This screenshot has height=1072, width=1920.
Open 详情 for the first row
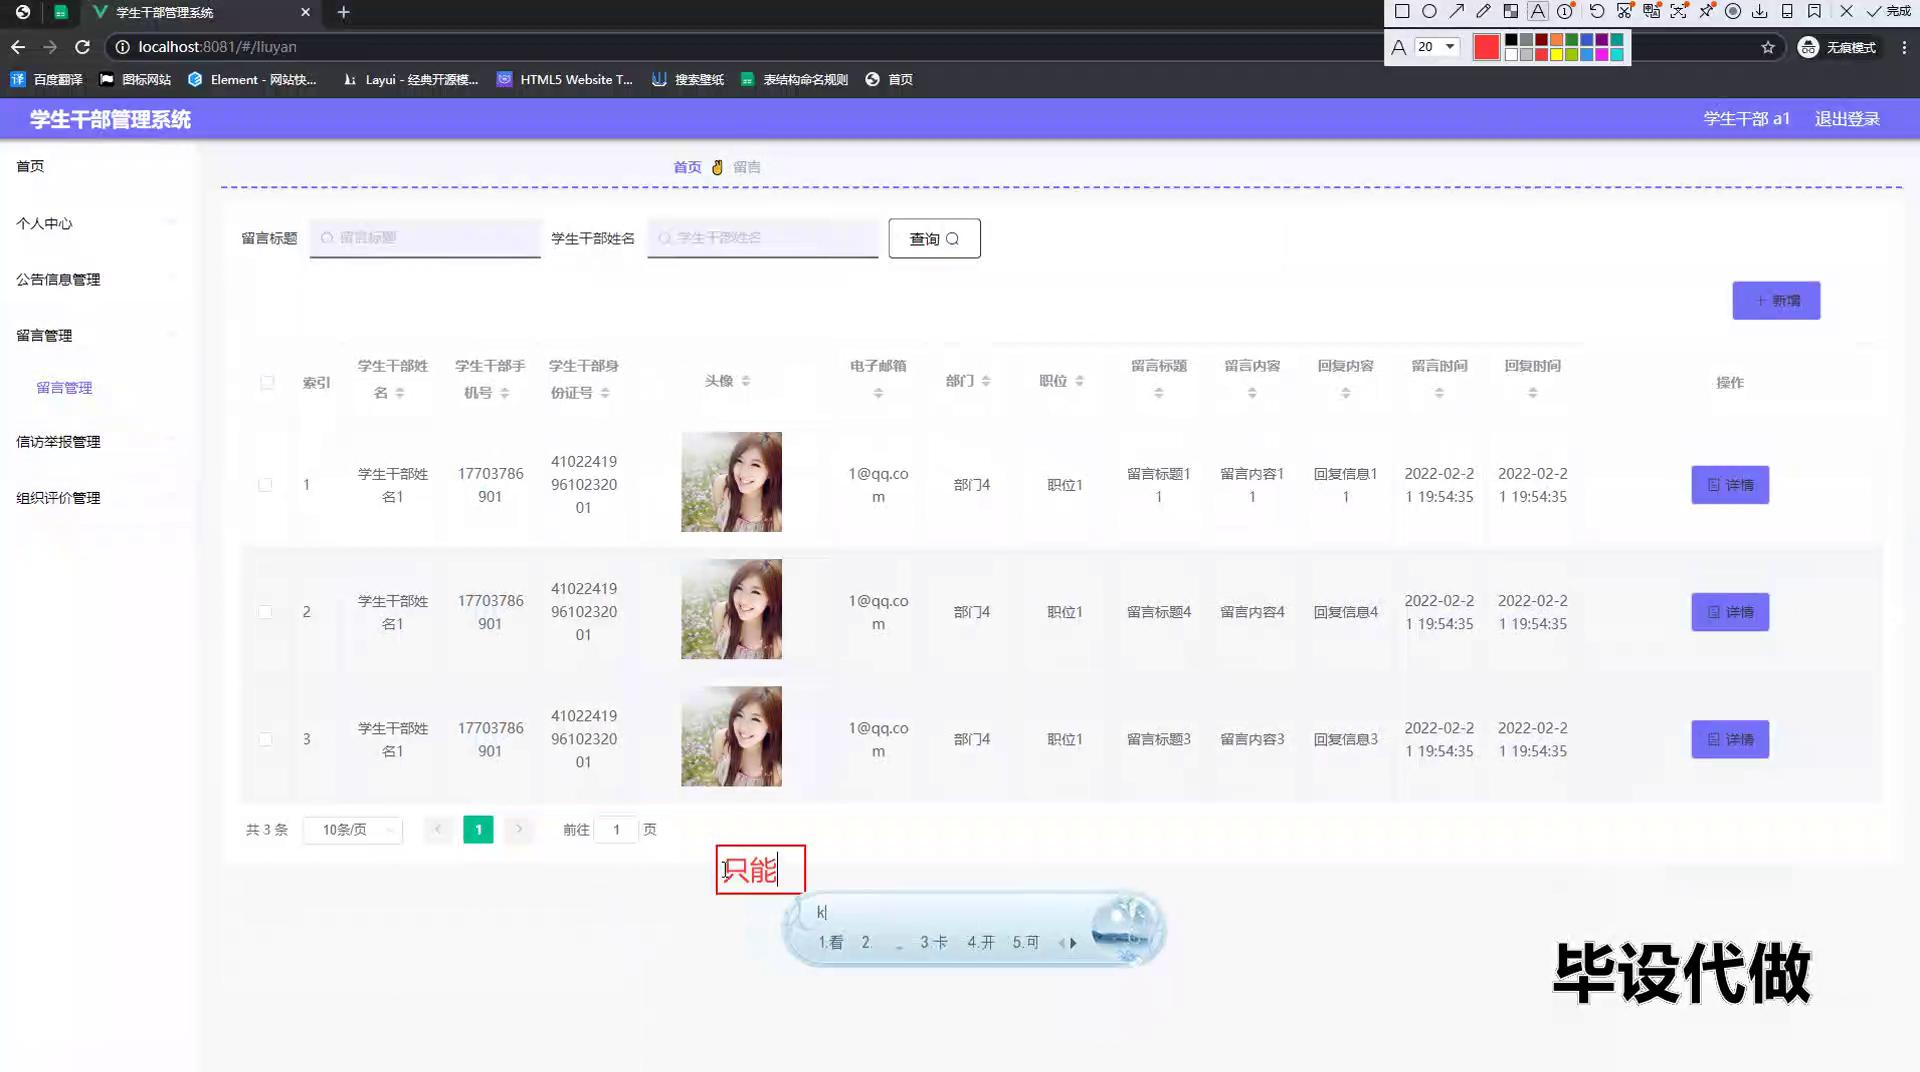click(1730, 485)
